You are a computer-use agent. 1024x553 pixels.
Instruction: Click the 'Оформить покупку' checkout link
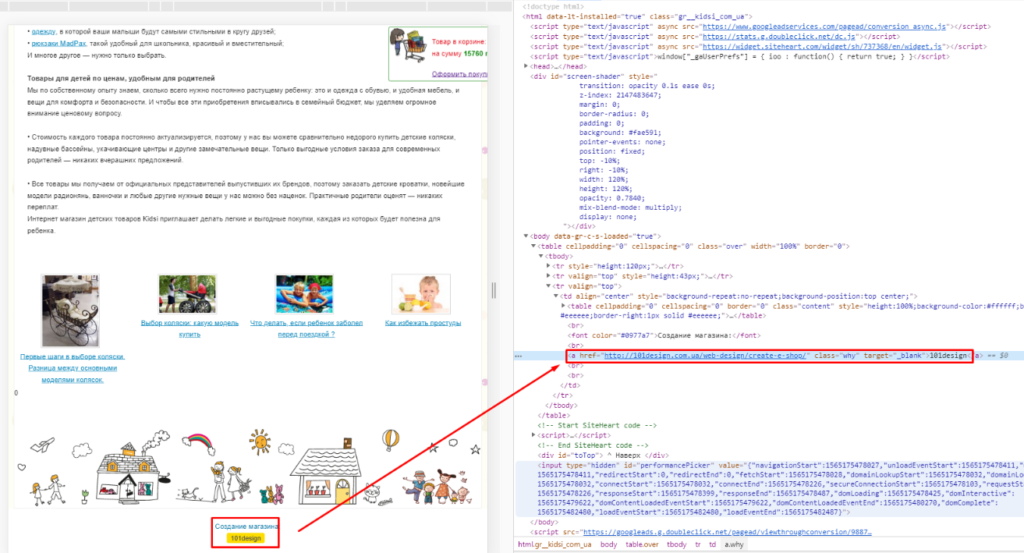point(458,73)
